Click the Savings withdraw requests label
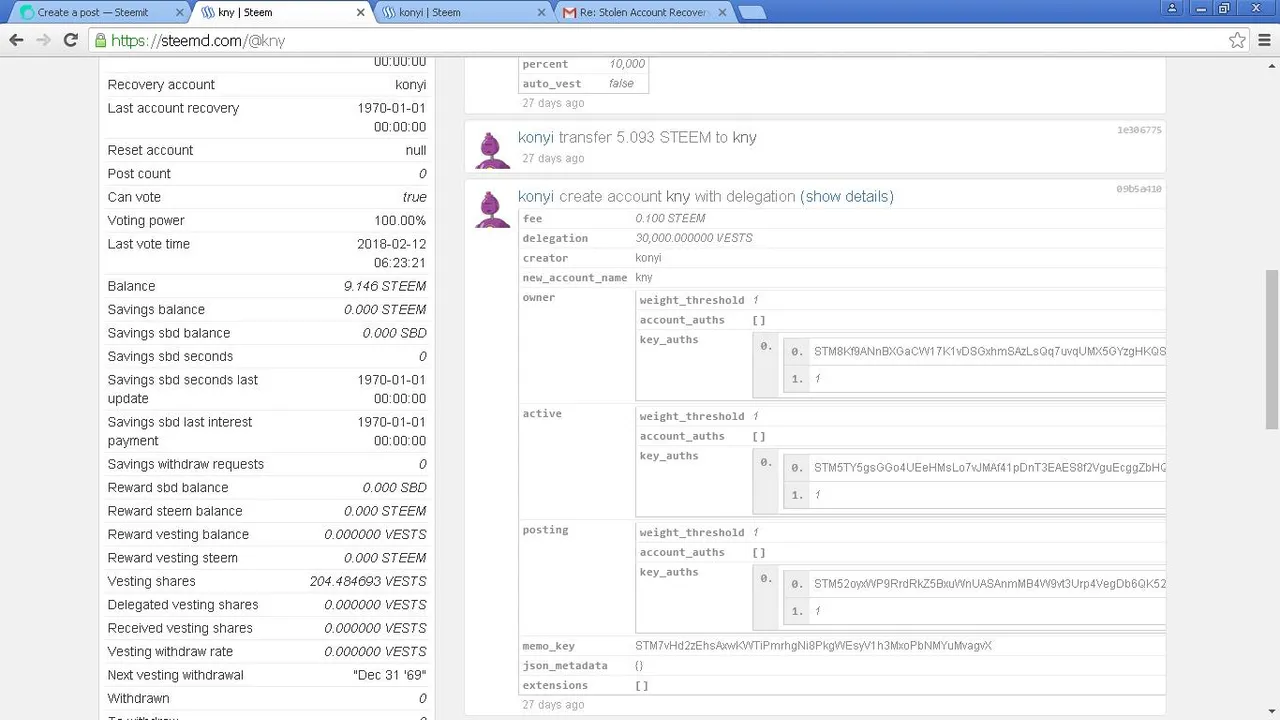 point(186,464)
